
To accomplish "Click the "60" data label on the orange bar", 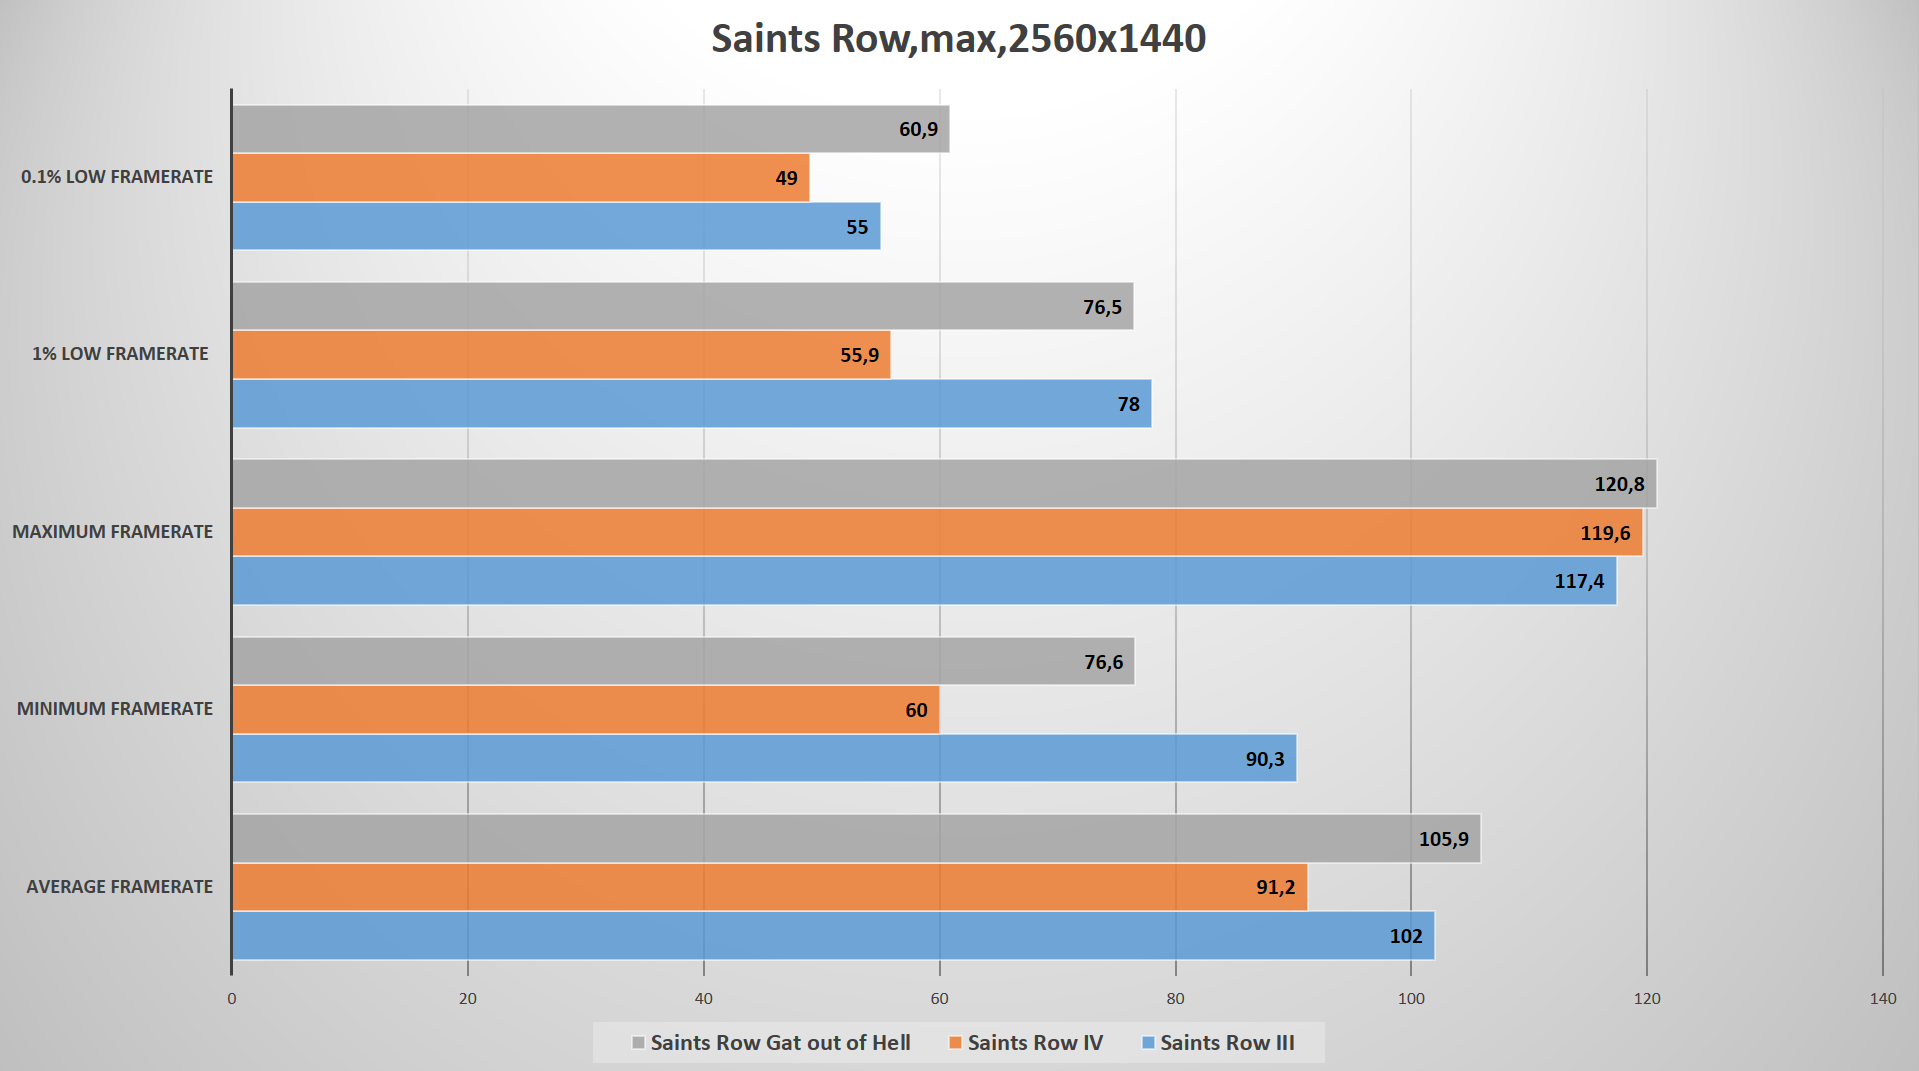I will (x=916, y=710).
